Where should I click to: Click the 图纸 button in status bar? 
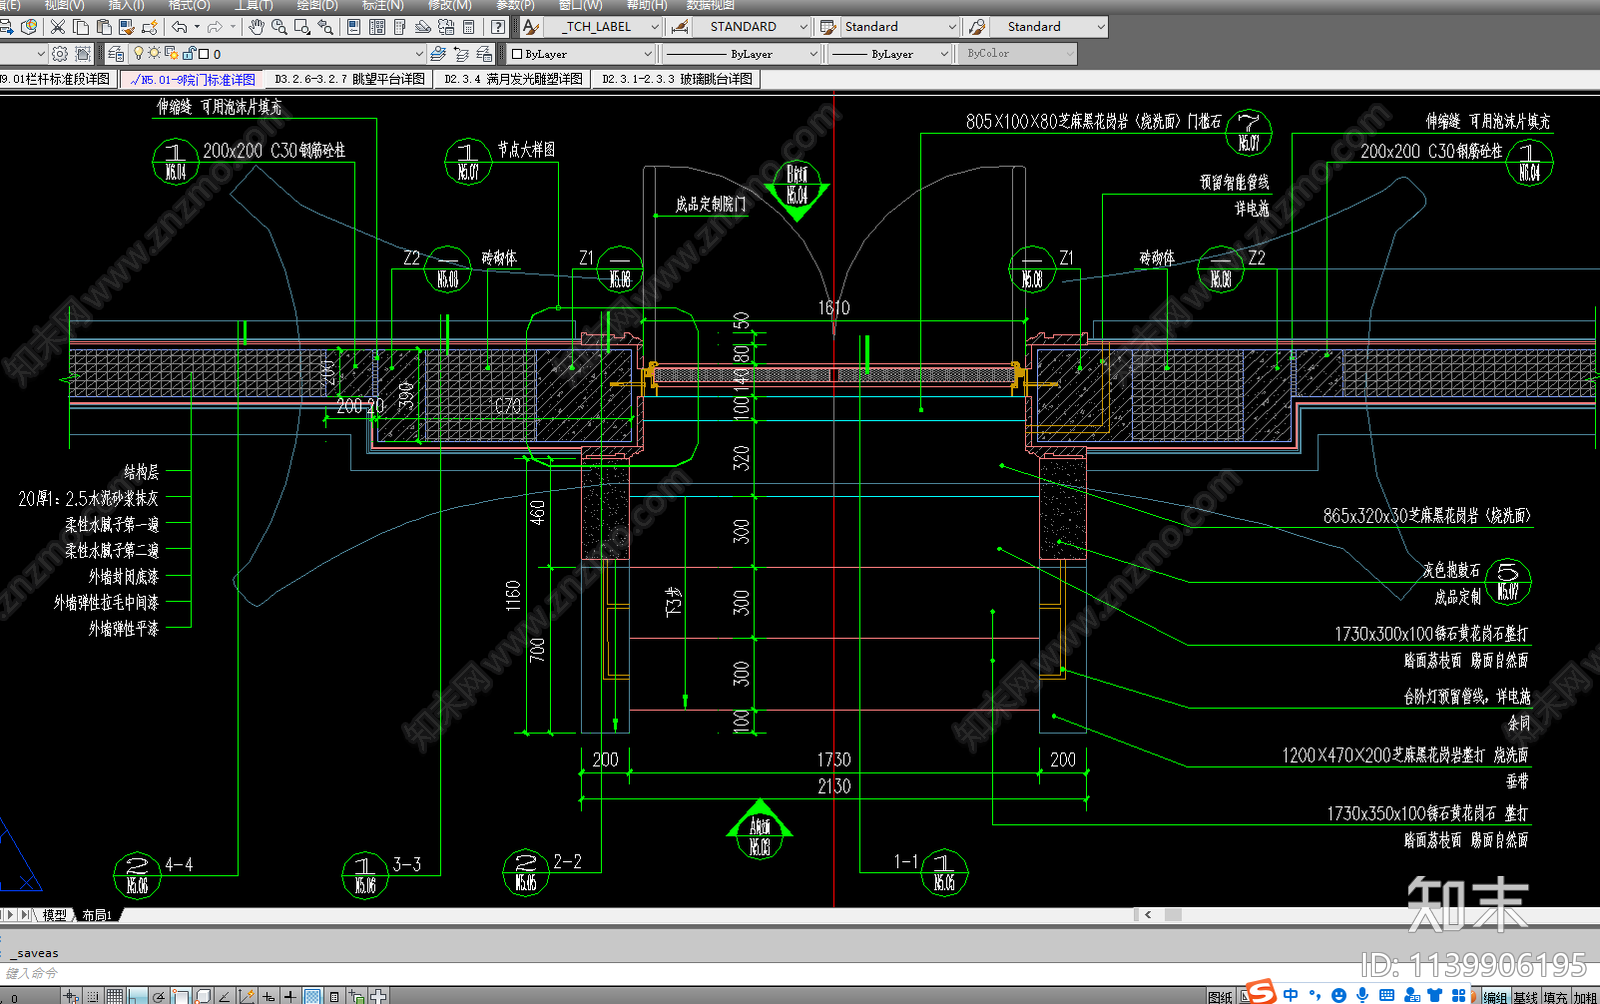pyautogui.click(x=1220, y=996)
